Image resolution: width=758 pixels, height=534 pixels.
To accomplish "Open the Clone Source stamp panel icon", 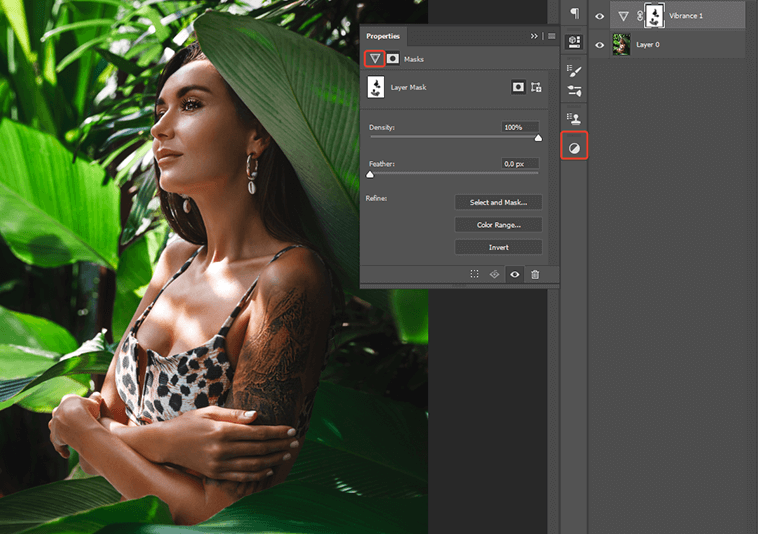I will pyautogui.click(x=574, y=119).
